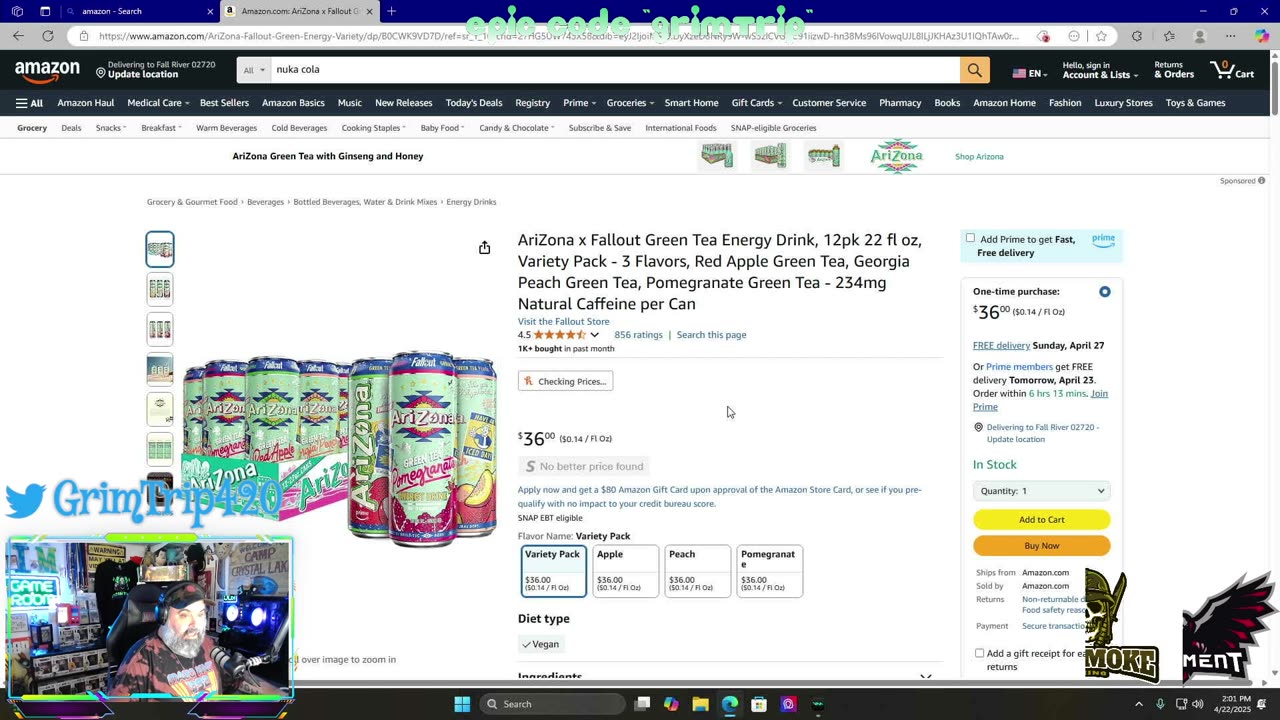Image resolution: width=1280 pixels, height=720 pixels.
Task: Click the AriZona brand logo in banner
Action: [x=896, y=156]
